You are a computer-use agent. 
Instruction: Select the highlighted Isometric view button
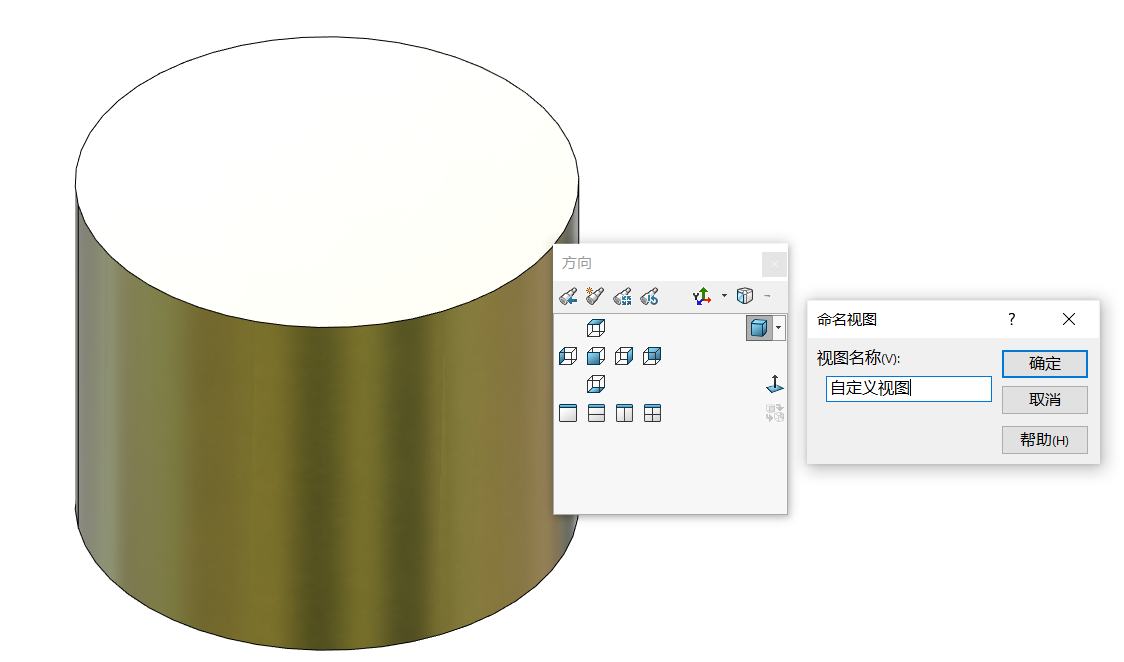(x=760, y=328)
